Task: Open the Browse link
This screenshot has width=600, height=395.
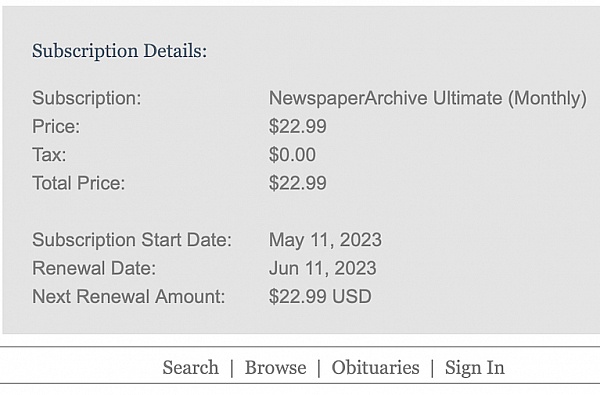Action: pos(276,368)
